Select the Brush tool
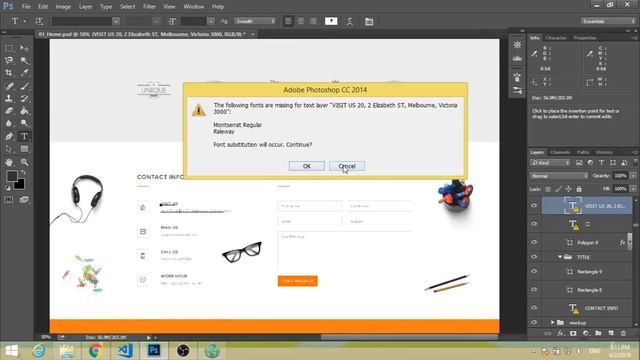 tap(24, 86)
